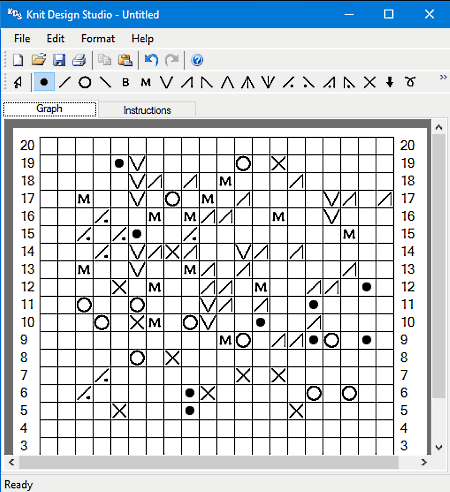The height and width of the screenshot is (492, 450).
Task: Select the V stitch symbol tool
Action: [x=166, y=82]
